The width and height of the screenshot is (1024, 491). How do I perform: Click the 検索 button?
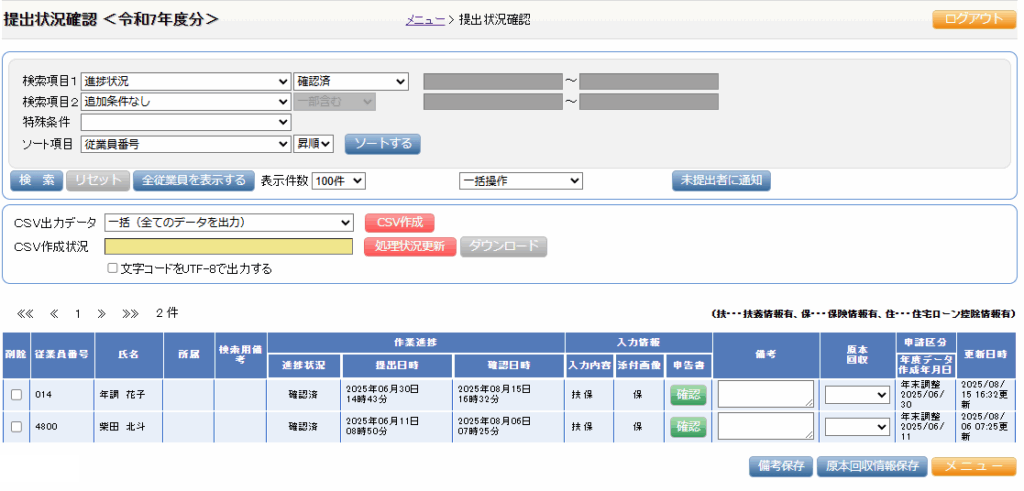37,181
